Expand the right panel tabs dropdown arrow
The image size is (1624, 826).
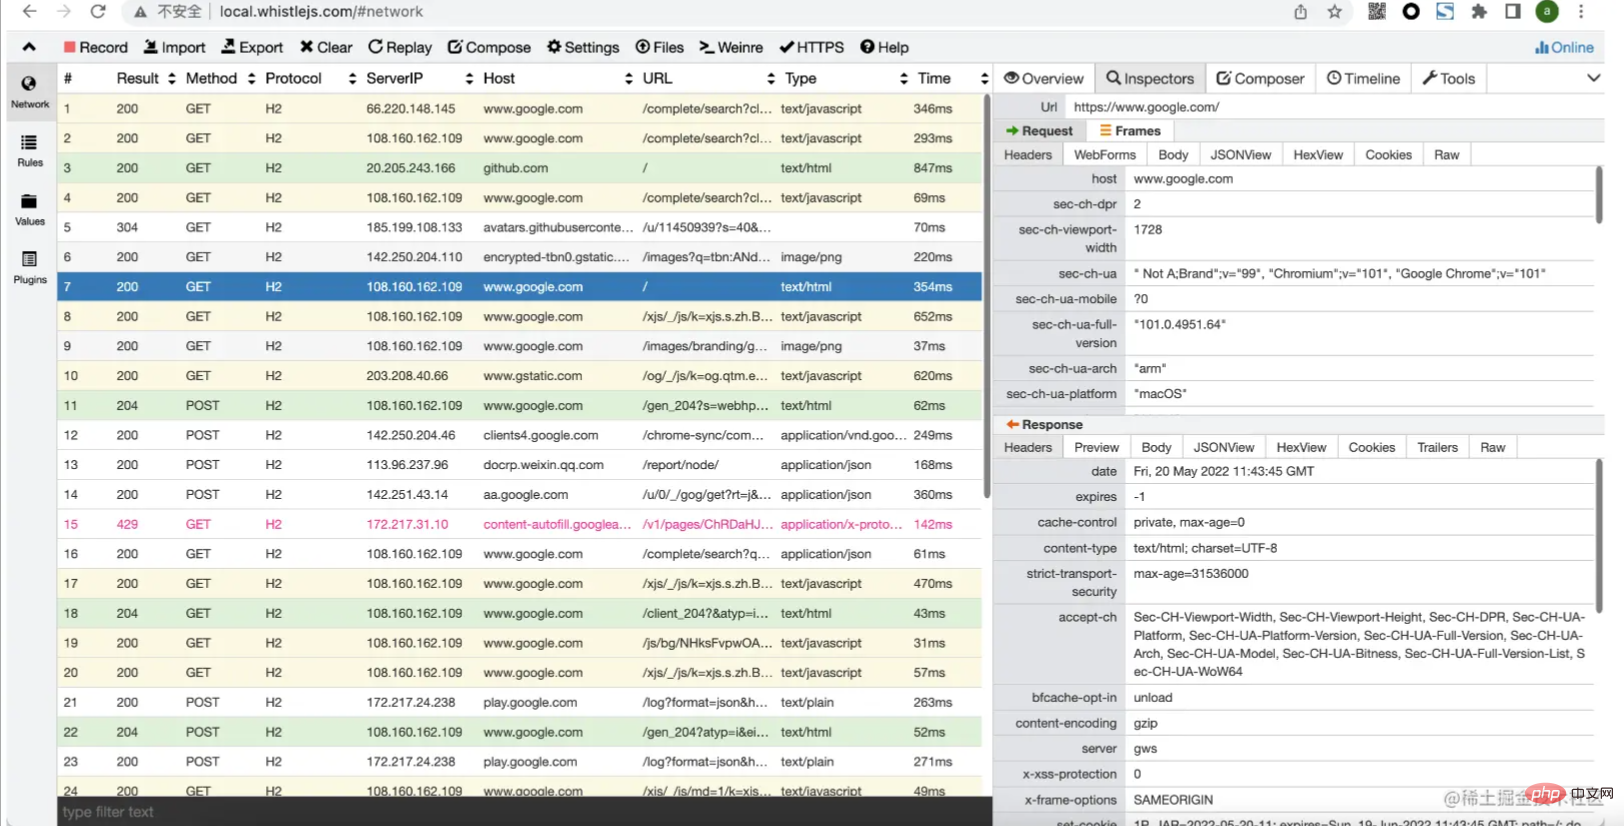tap(1593, 78)
